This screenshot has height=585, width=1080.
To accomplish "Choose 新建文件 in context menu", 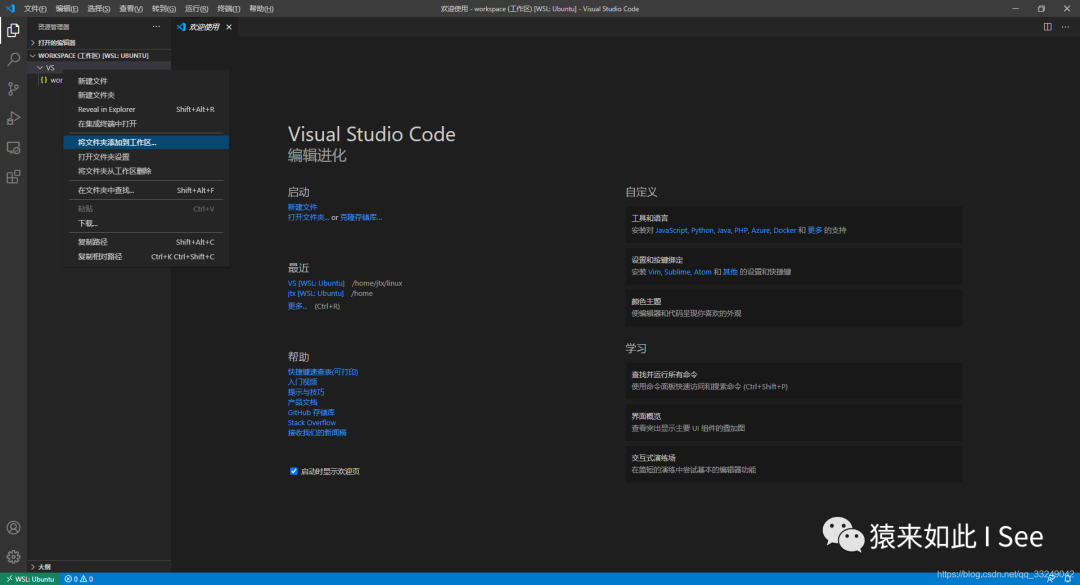I will [146, 81].
